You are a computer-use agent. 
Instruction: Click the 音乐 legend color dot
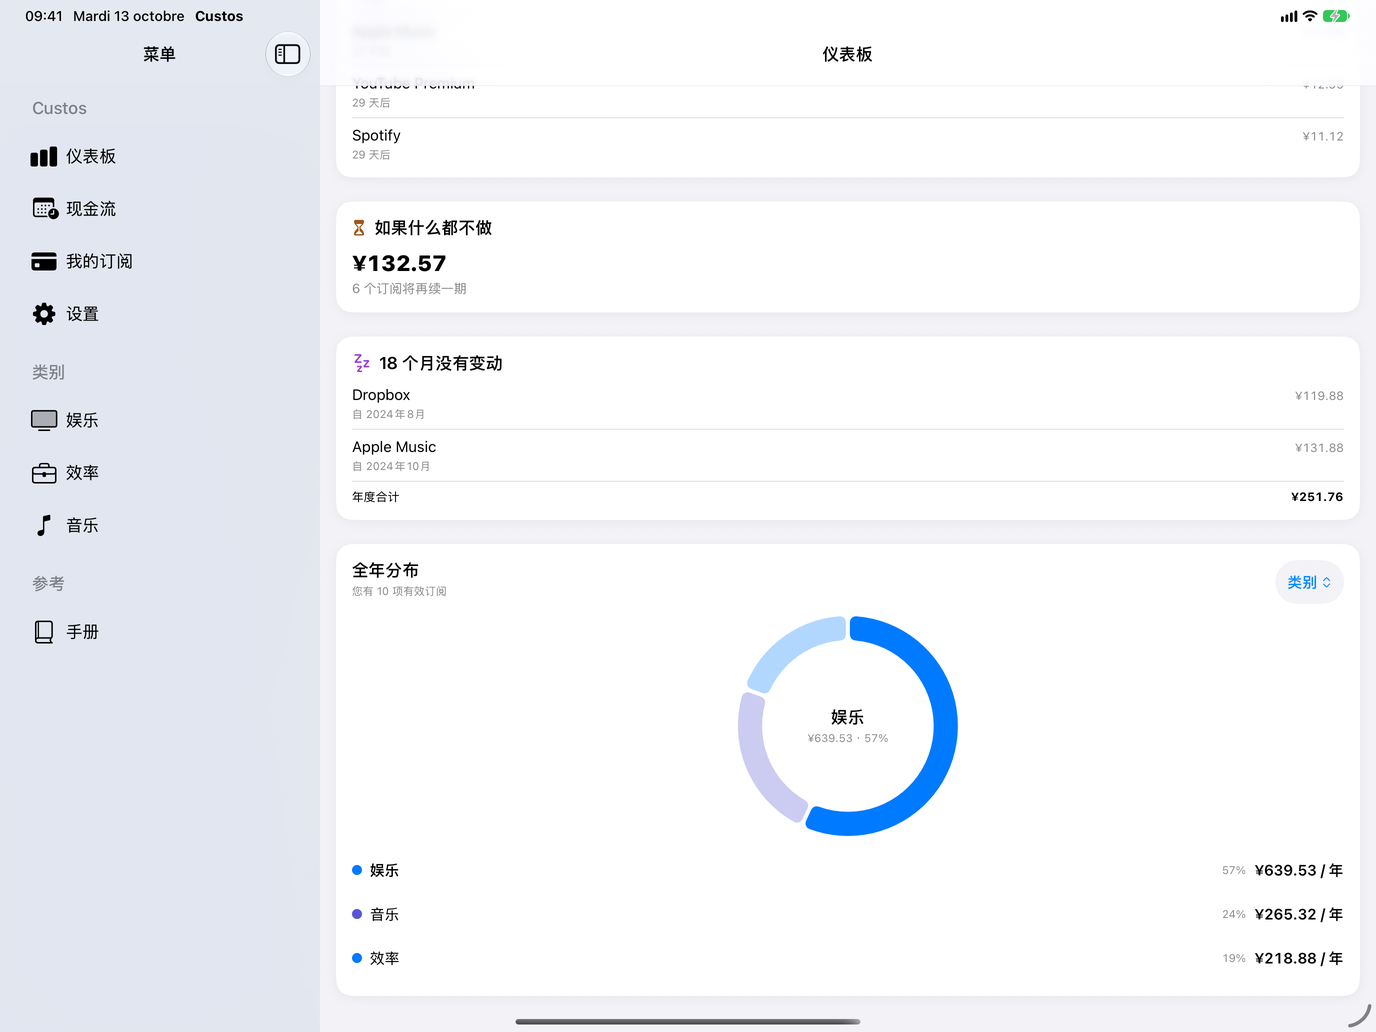point(357,914)
